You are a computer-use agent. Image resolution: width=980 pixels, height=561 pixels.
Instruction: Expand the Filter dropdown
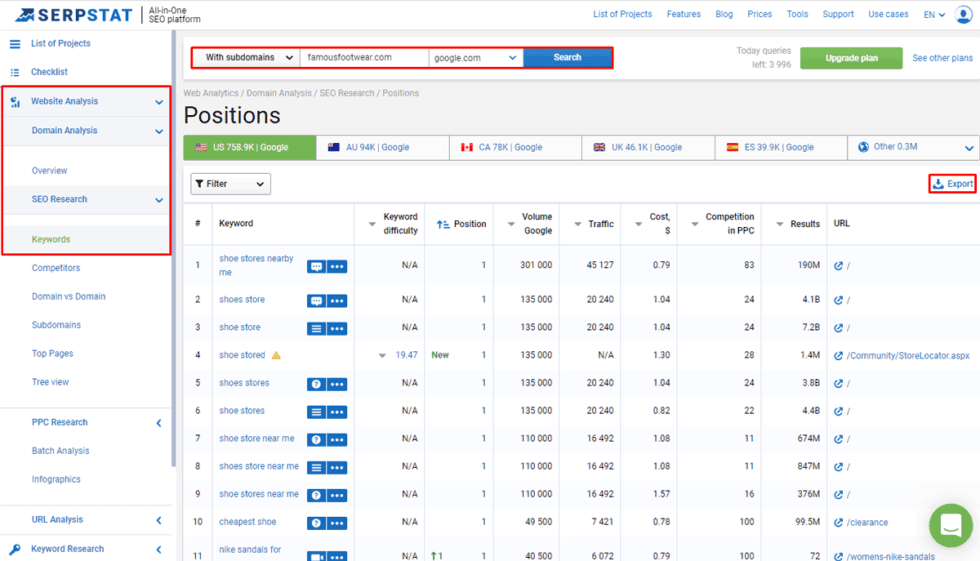click(231, 184)
